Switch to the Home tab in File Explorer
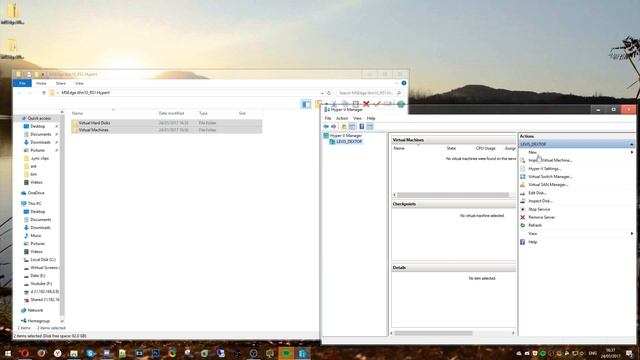Screen dimensions: 640x360 pyautogui.click(x=41, y=83)
